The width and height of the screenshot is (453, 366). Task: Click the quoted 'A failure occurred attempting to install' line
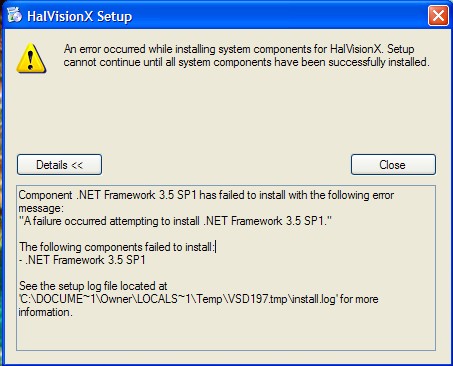tap(175, 221)
